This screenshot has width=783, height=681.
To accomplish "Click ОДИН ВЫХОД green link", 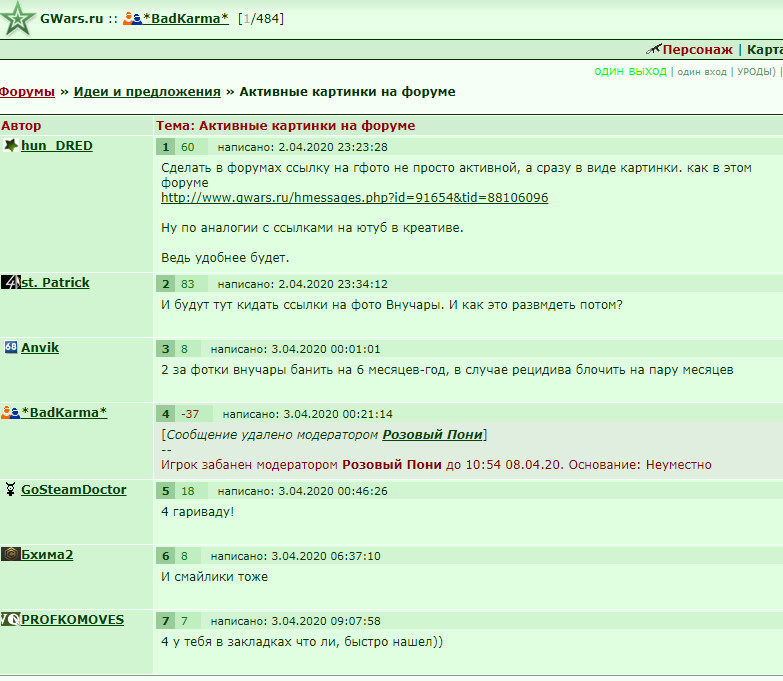I will click(630, 71).
